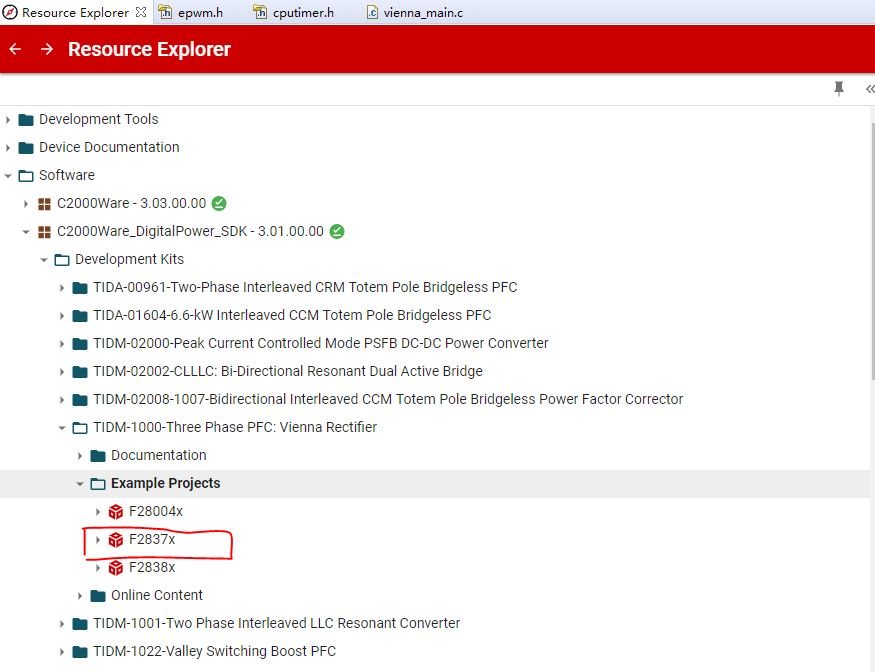The image size is (875, 672).
Task: Expand TIDA-00961 Totem Pole PFC node
Action: point(61,287)
